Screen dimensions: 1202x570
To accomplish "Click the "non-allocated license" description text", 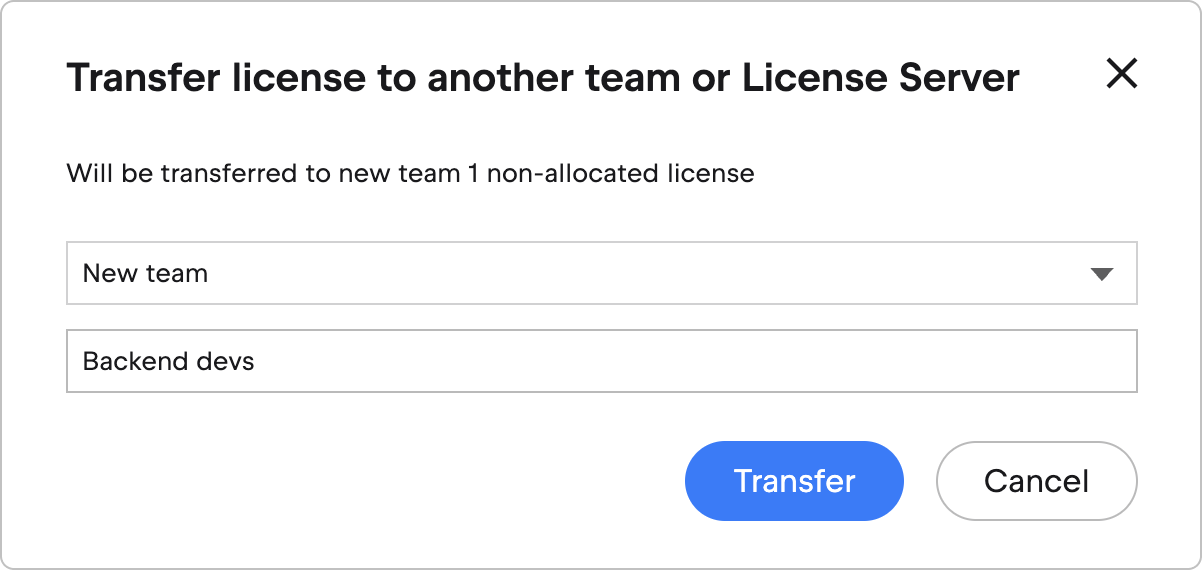I will point(620,174).
